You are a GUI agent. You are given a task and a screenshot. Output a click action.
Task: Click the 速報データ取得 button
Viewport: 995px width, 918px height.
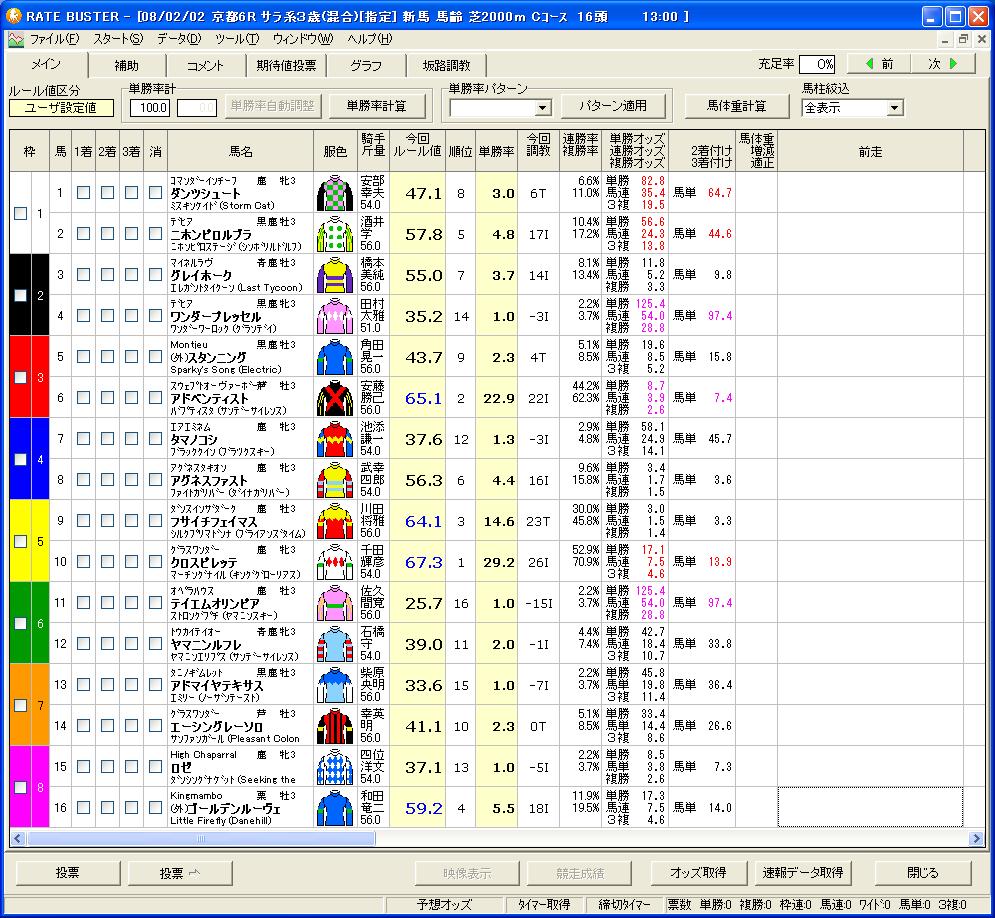click(803, 873)
